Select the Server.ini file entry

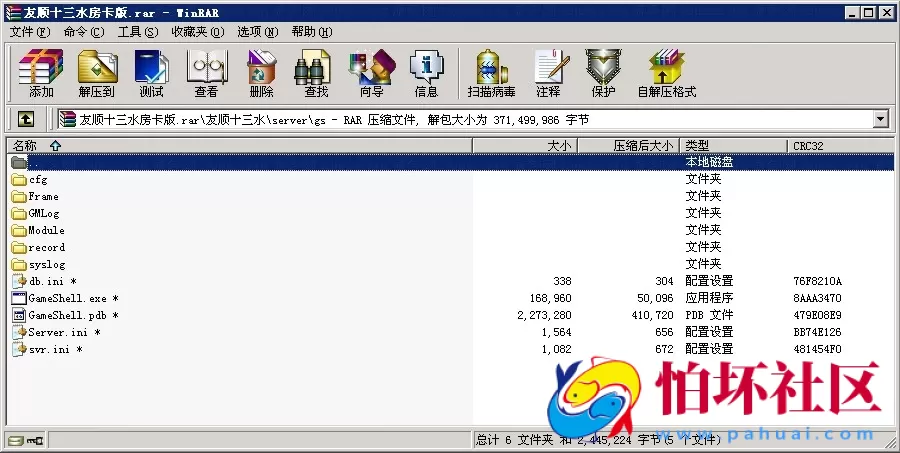(58, 332)
